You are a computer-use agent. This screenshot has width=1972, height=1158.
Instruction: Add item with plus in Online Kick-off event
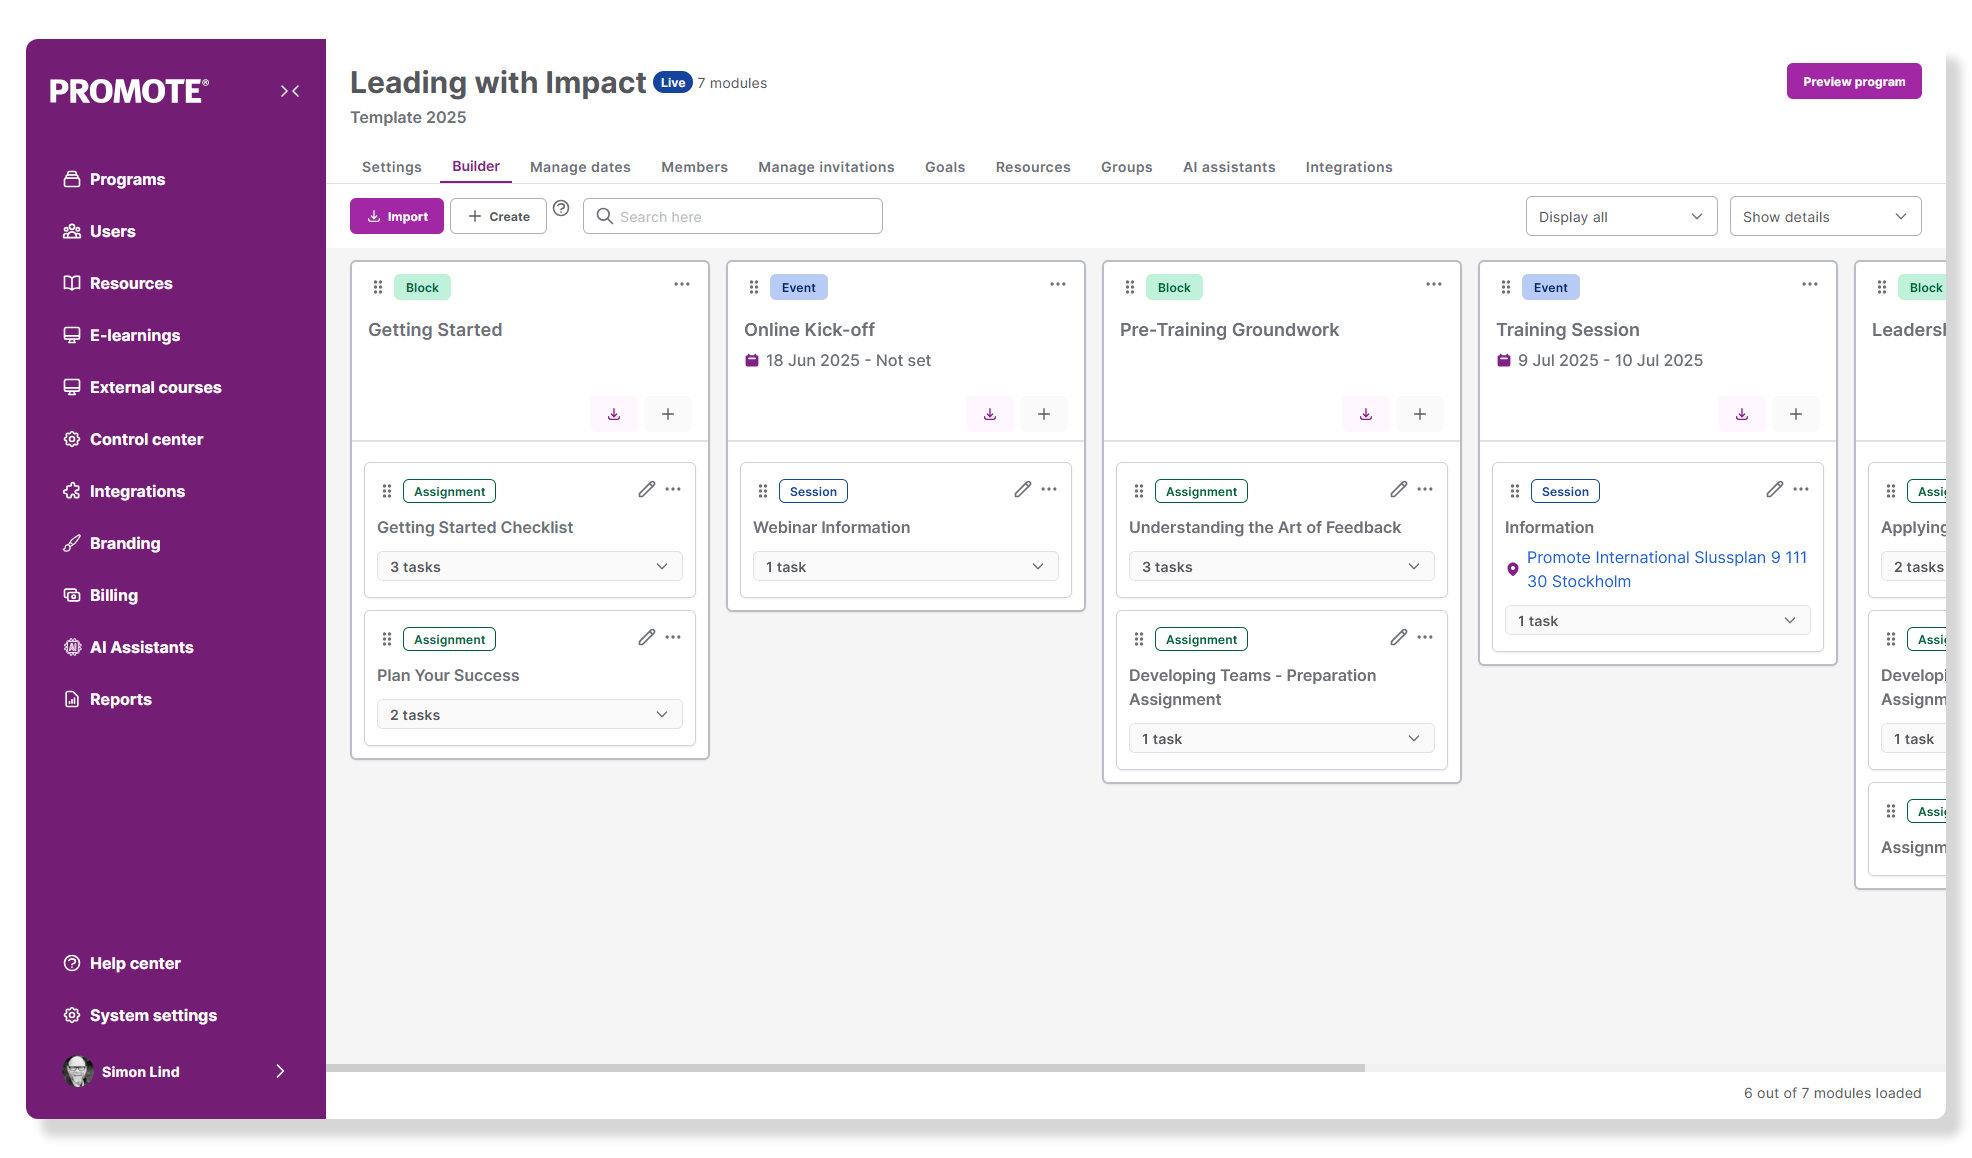click(x=1044, y=414)
